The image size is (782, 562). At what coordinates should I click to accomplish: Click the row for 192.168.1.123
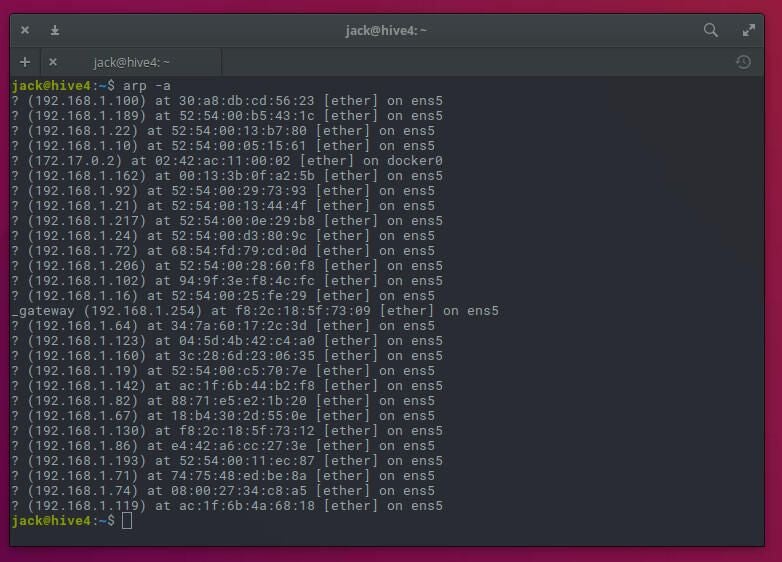(227, 341)
